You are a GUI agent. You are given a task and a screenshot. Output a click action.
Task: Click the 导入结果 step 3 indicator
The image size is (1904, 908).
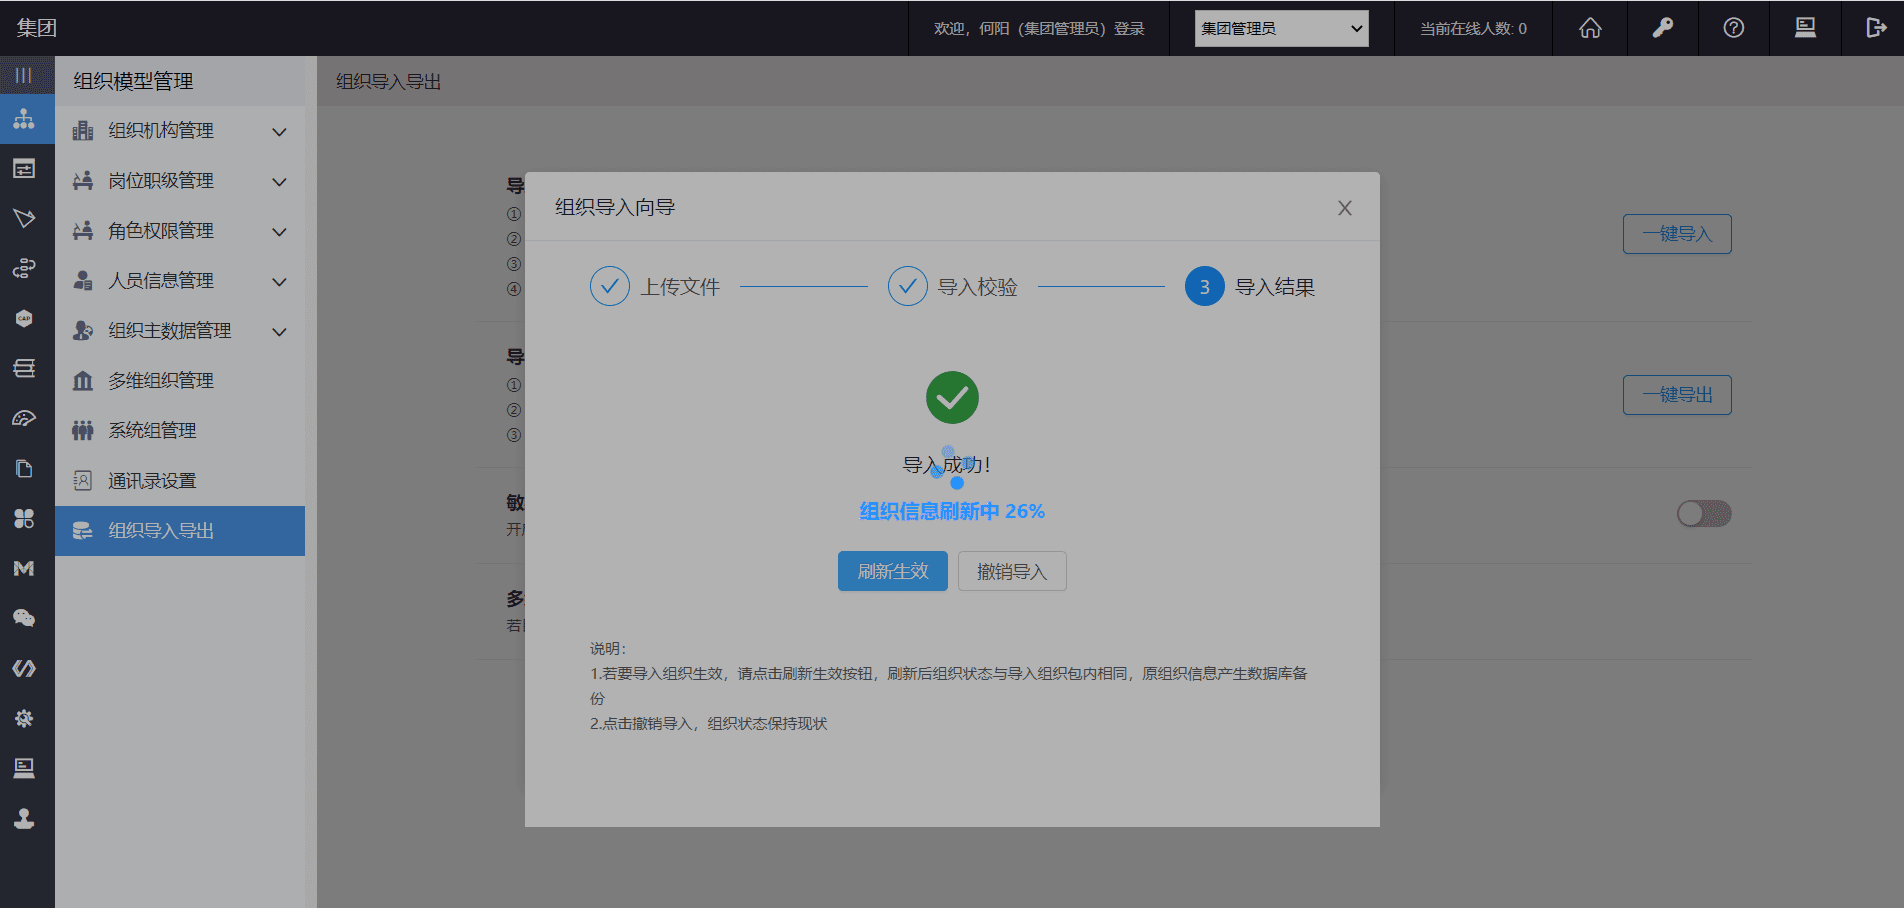coord(1250,287)
